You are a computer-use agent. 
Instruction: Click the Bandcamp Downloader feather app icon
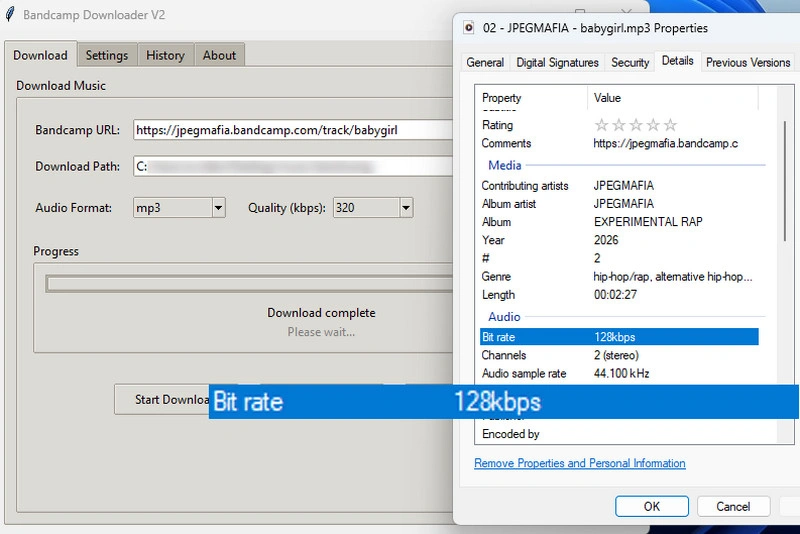click(10, 14)
